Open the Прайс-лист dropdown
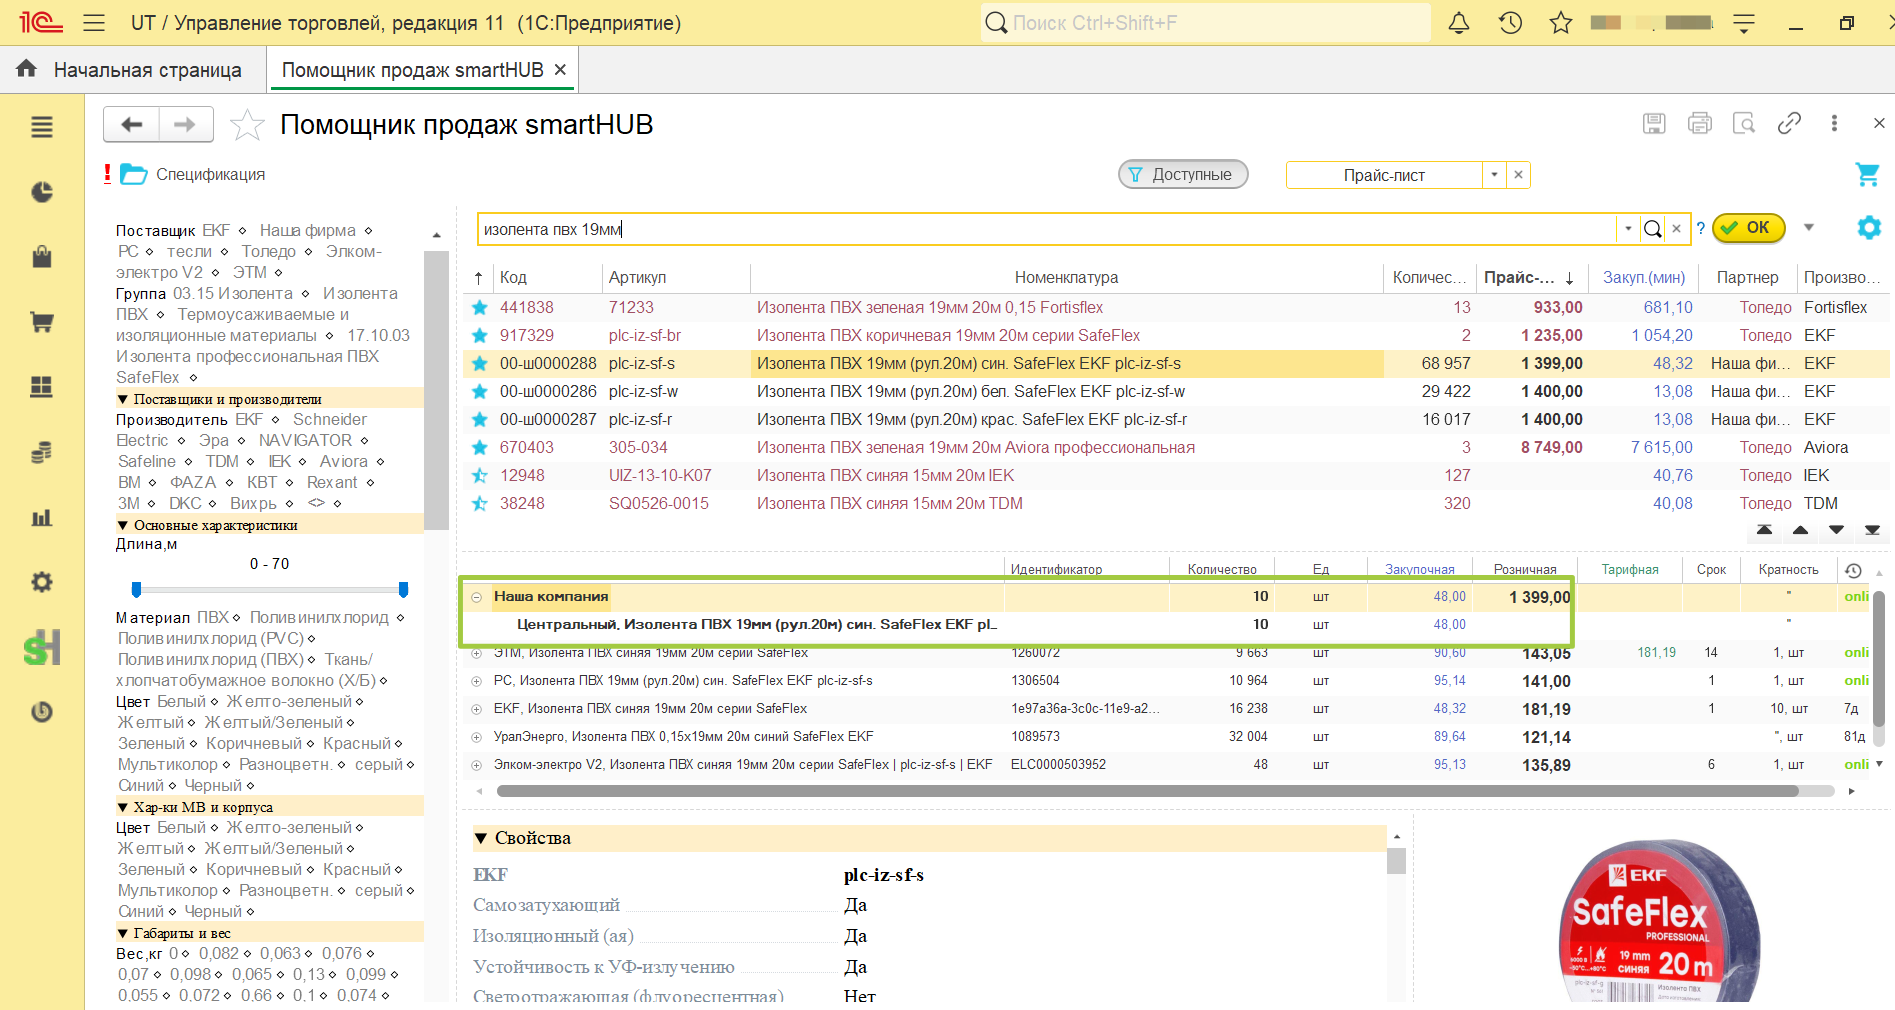 (1494, 175)
